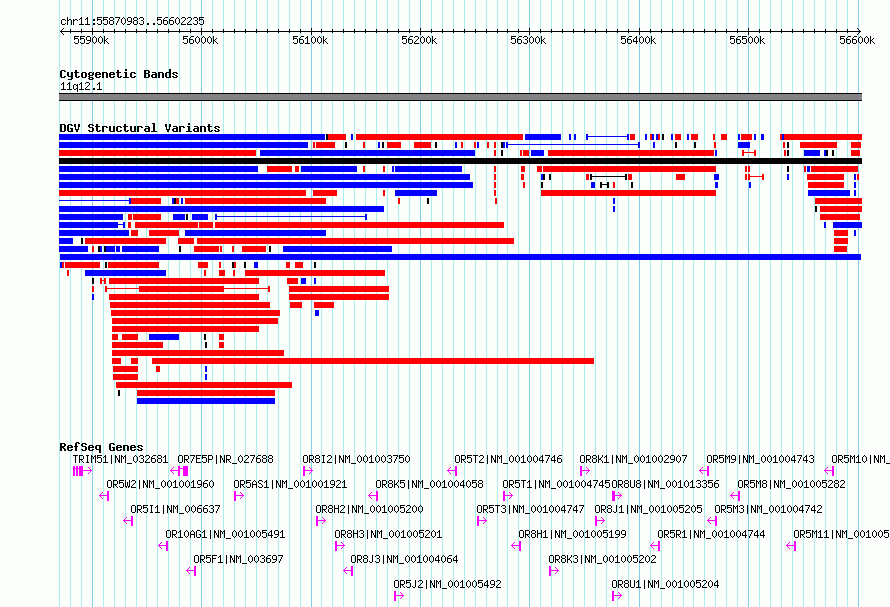Select the OR5F1 gene arrow glyph

point(191,571)
